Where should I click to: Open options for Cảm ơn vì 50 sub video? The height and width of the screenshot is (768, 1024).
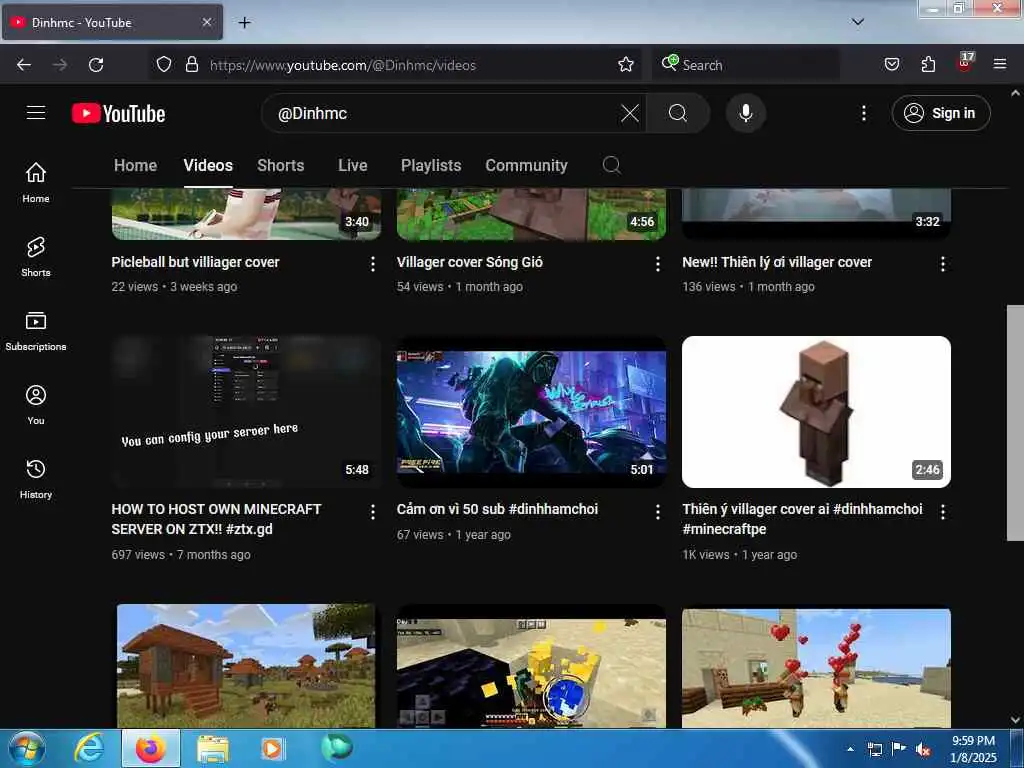pyautogui.click(x=658, y=512)
